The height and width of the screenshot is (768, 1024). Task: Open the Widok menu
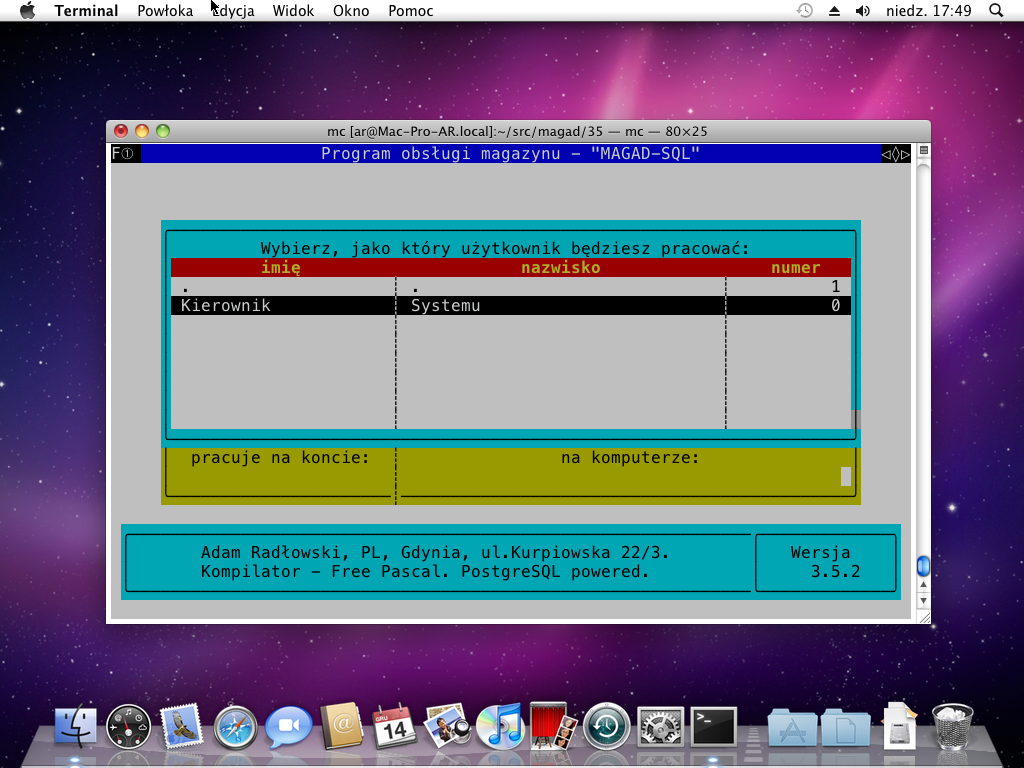[x=293, y=11]
